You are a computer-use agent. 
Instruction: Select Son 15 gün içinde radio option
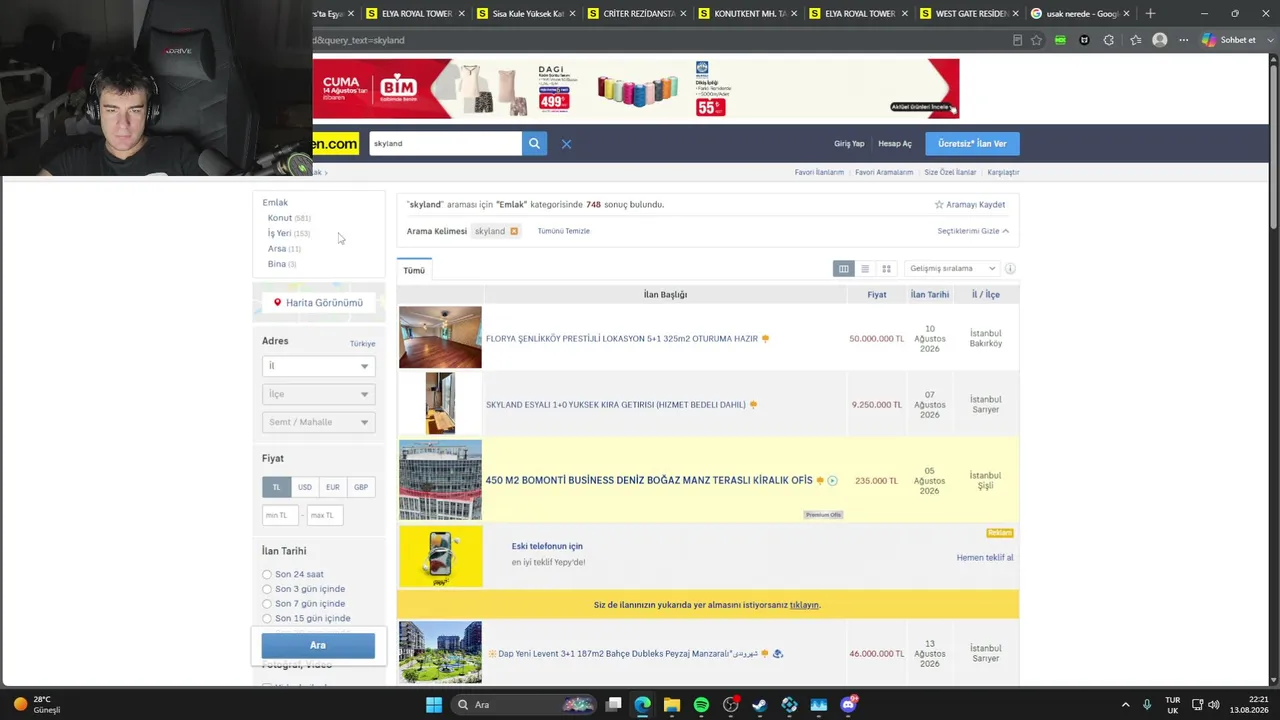(x=267, y=619)
